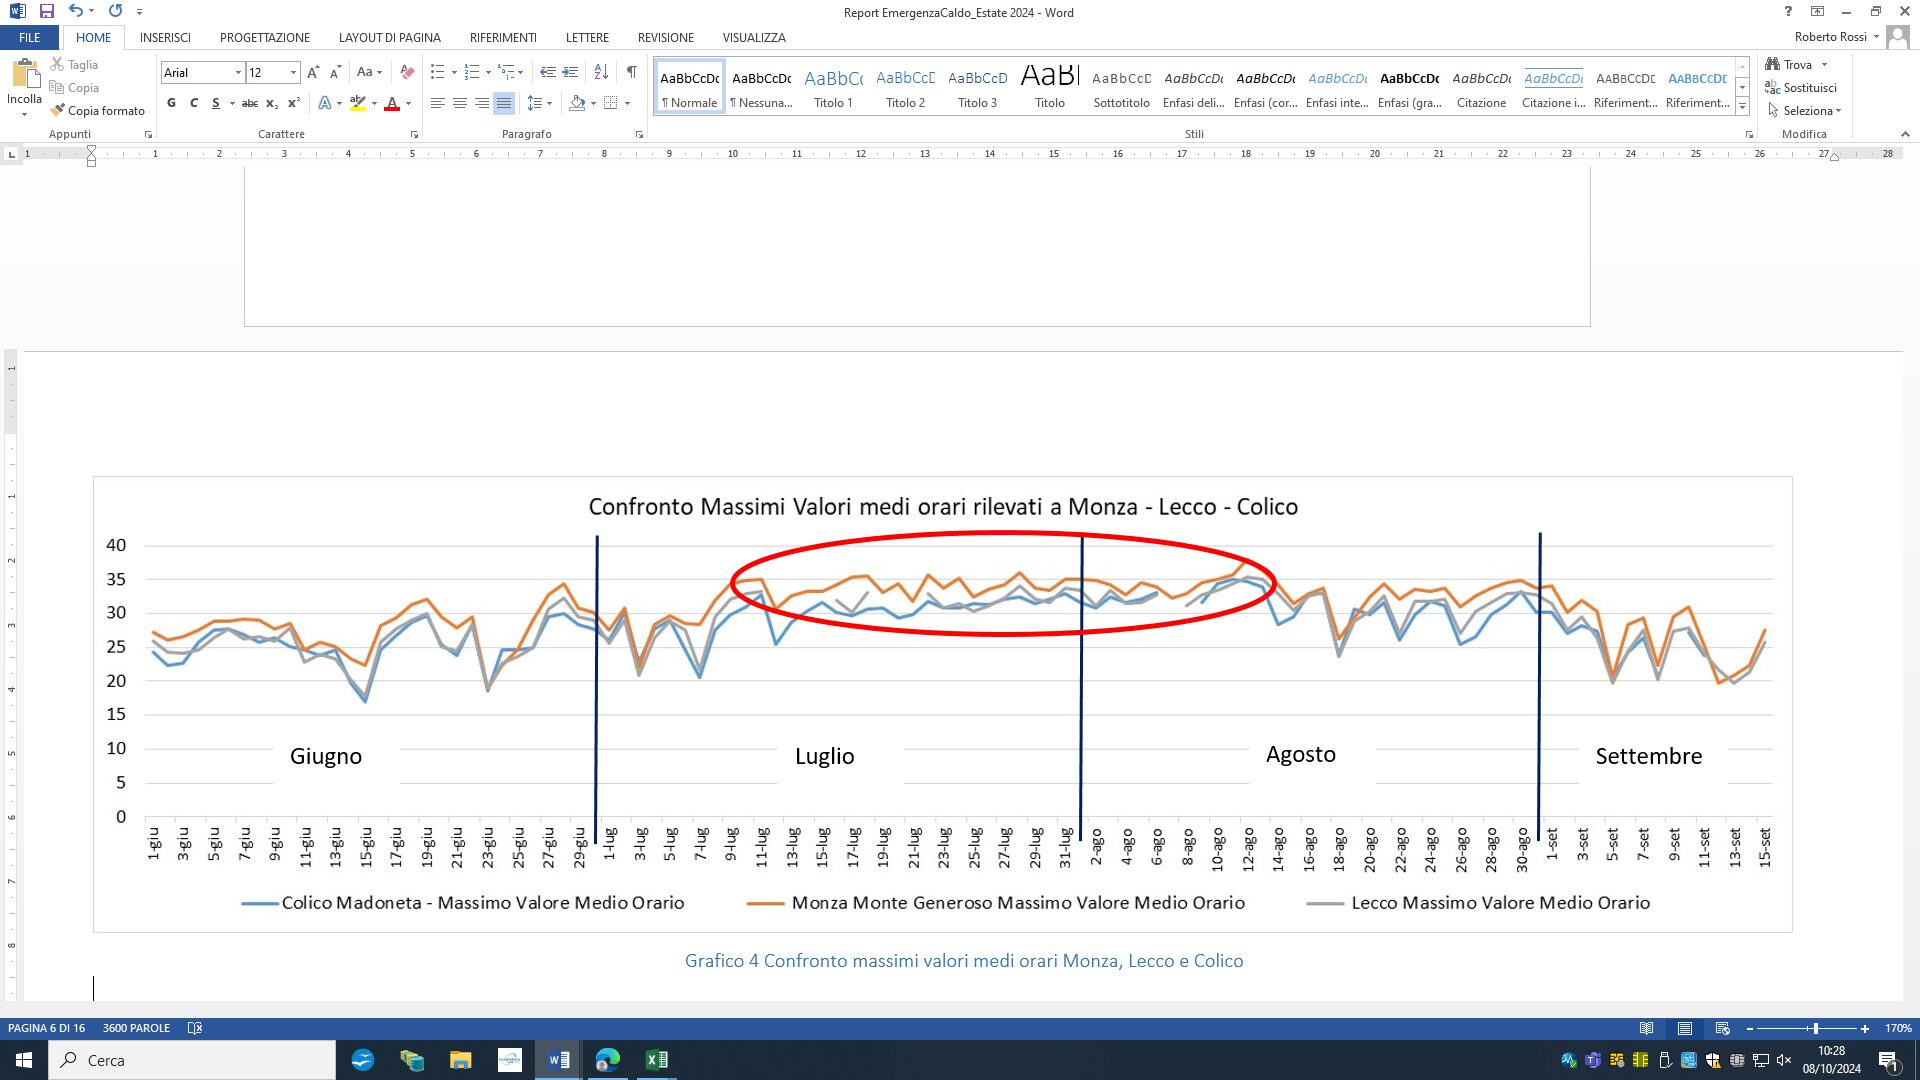Open the font size dropdown

pos(293,72)
